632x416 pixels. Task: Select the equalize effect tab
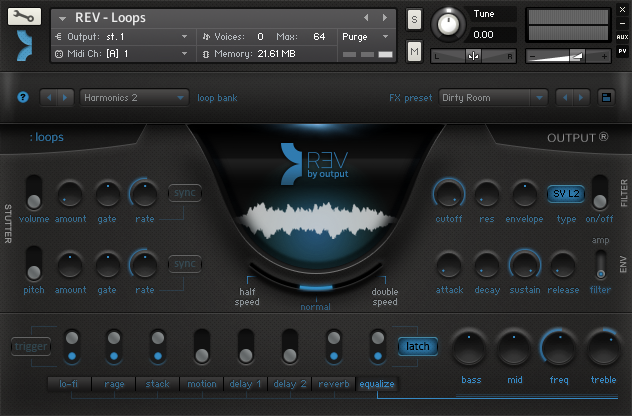pyautogui.click(x=377, y=384)
